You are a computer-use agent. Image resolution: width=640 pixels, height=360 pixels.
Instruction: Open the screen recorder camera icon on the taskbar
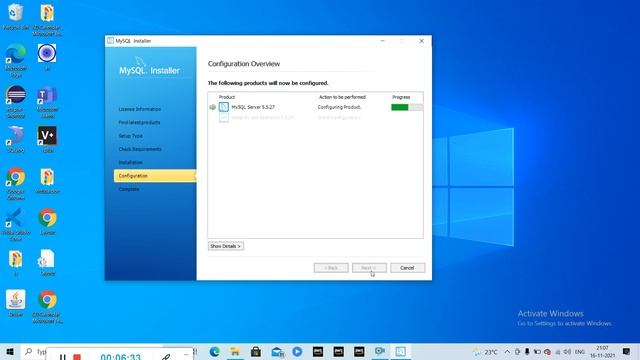pyautogui.click(x=380, y=351)
